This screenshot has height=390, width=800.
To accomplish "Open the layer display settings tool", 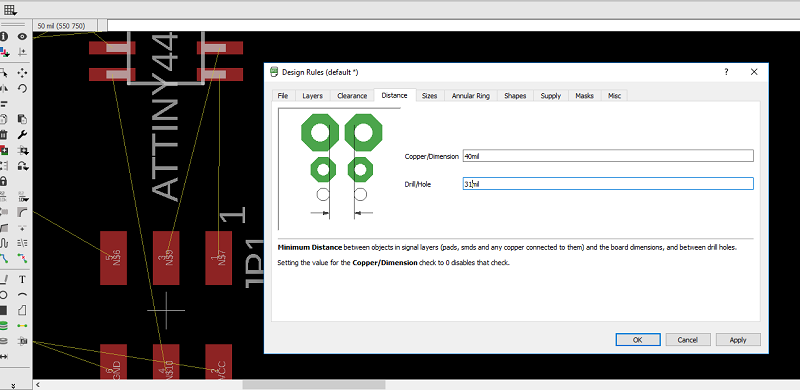I will pyautogui.click(x=4, y=52).
